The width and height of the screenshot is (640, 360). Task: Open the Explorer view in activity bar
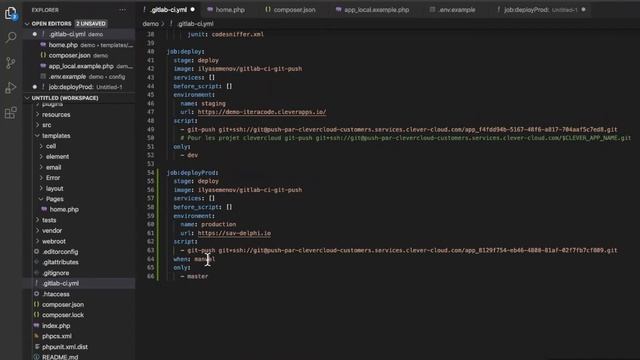click(x=11, y=13)
